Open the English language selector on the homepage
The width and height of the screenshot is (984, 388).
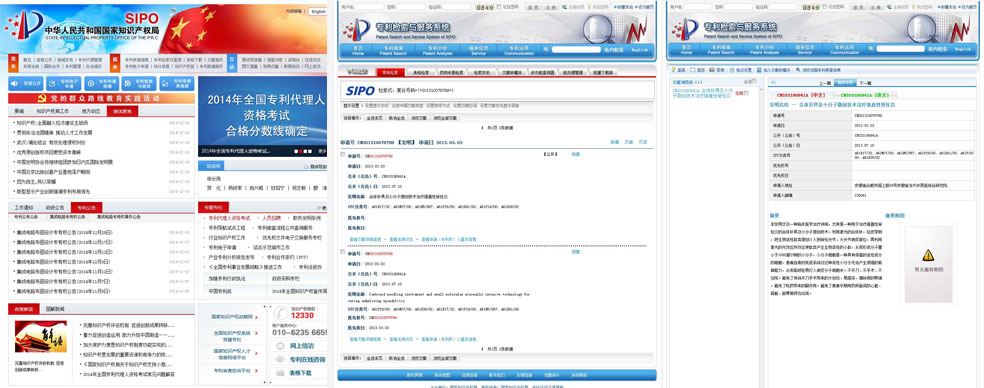tap(318, 11)
